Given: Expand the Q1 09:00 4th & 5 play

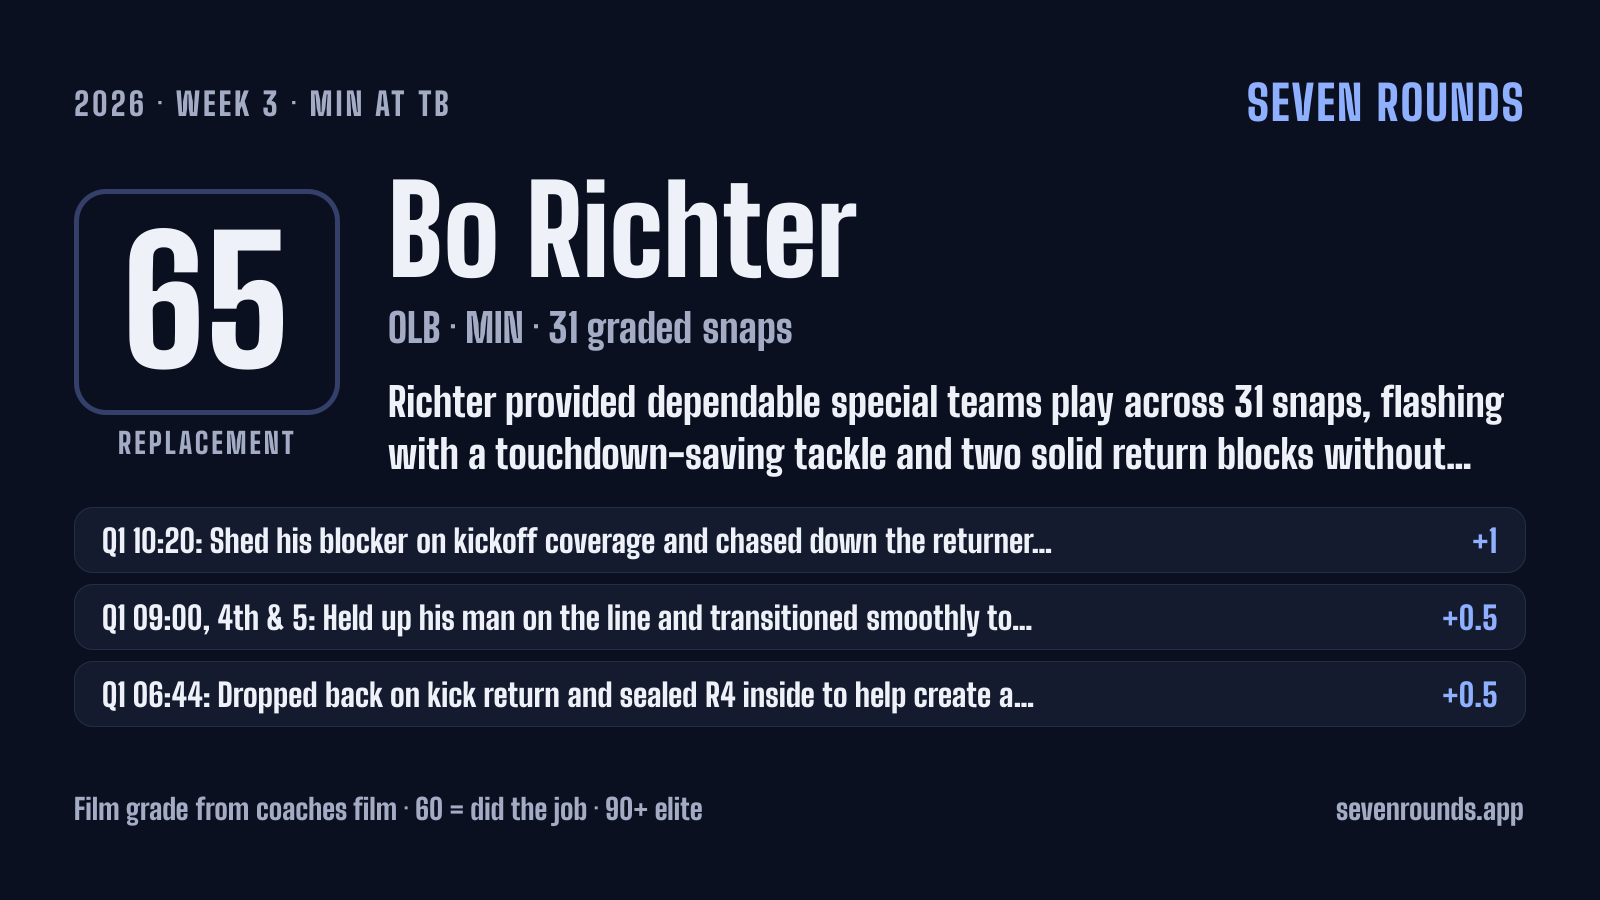Looking at the screenshot, I should (800, 617).
